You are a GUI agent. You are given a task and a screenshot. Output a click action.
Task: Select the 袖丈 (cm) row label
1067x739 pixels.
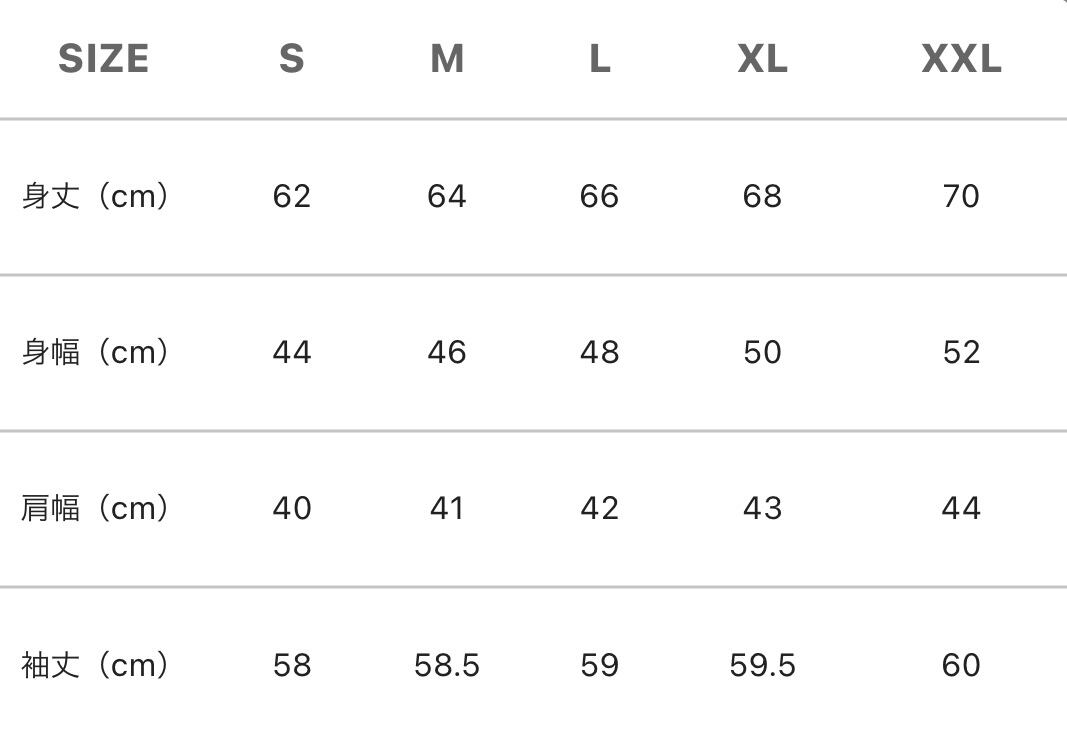[x=95, y=665]
